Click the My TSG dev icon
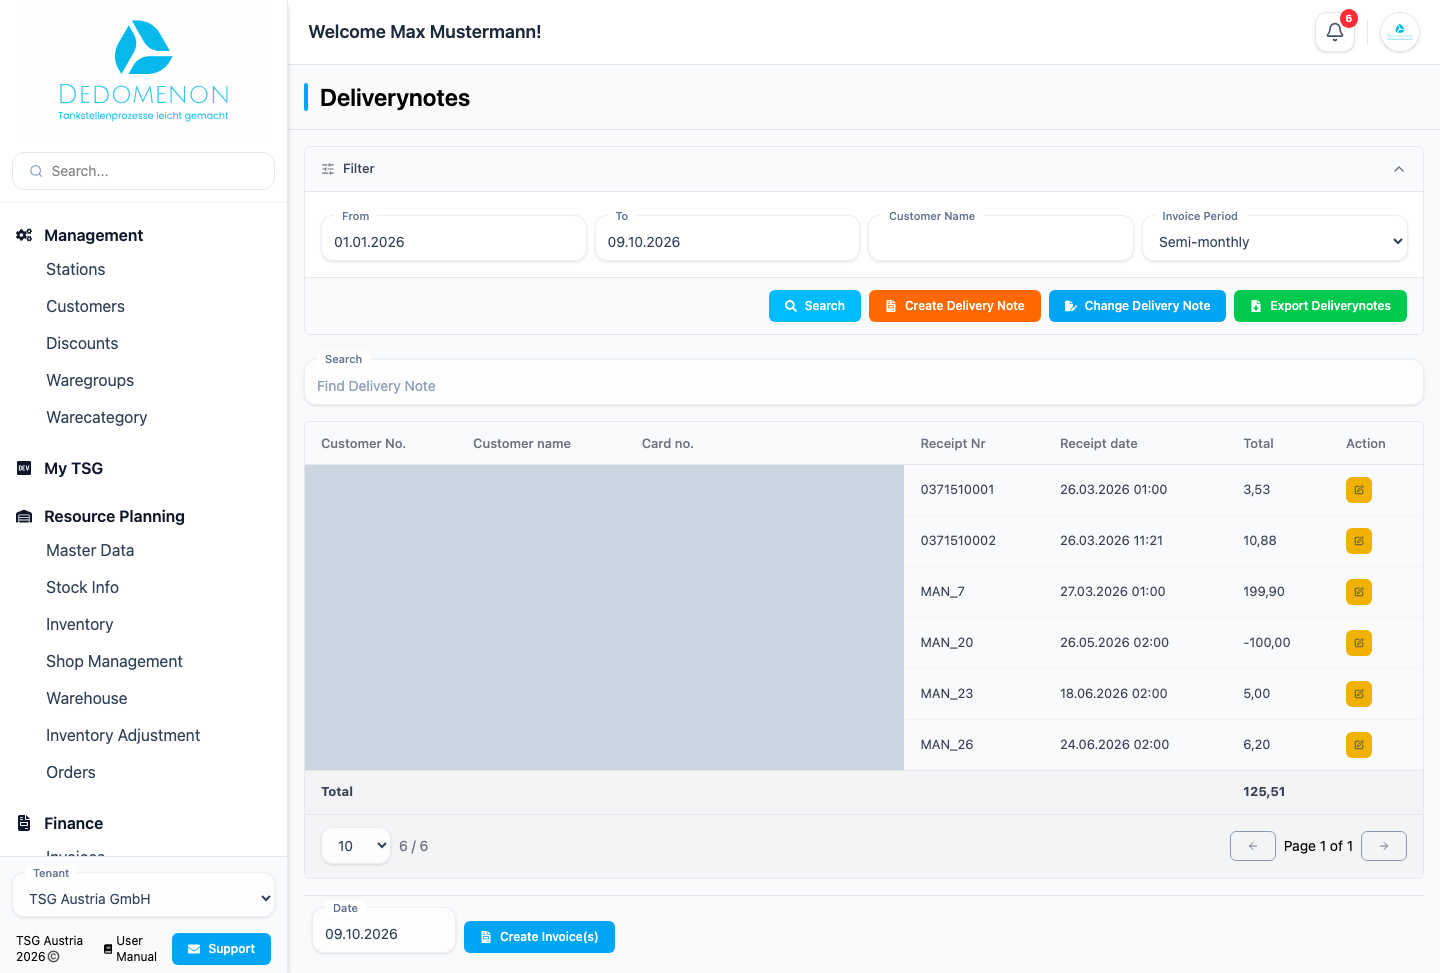This screenshot has height=973, width=1440. click(x=24, y=468)
